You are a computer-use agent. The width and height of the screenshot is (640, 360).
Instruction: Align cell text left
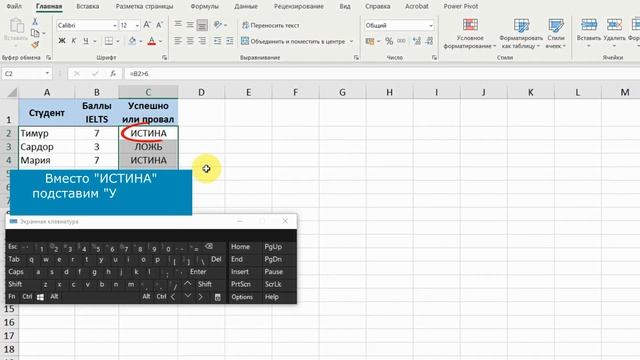click(178, 41)
